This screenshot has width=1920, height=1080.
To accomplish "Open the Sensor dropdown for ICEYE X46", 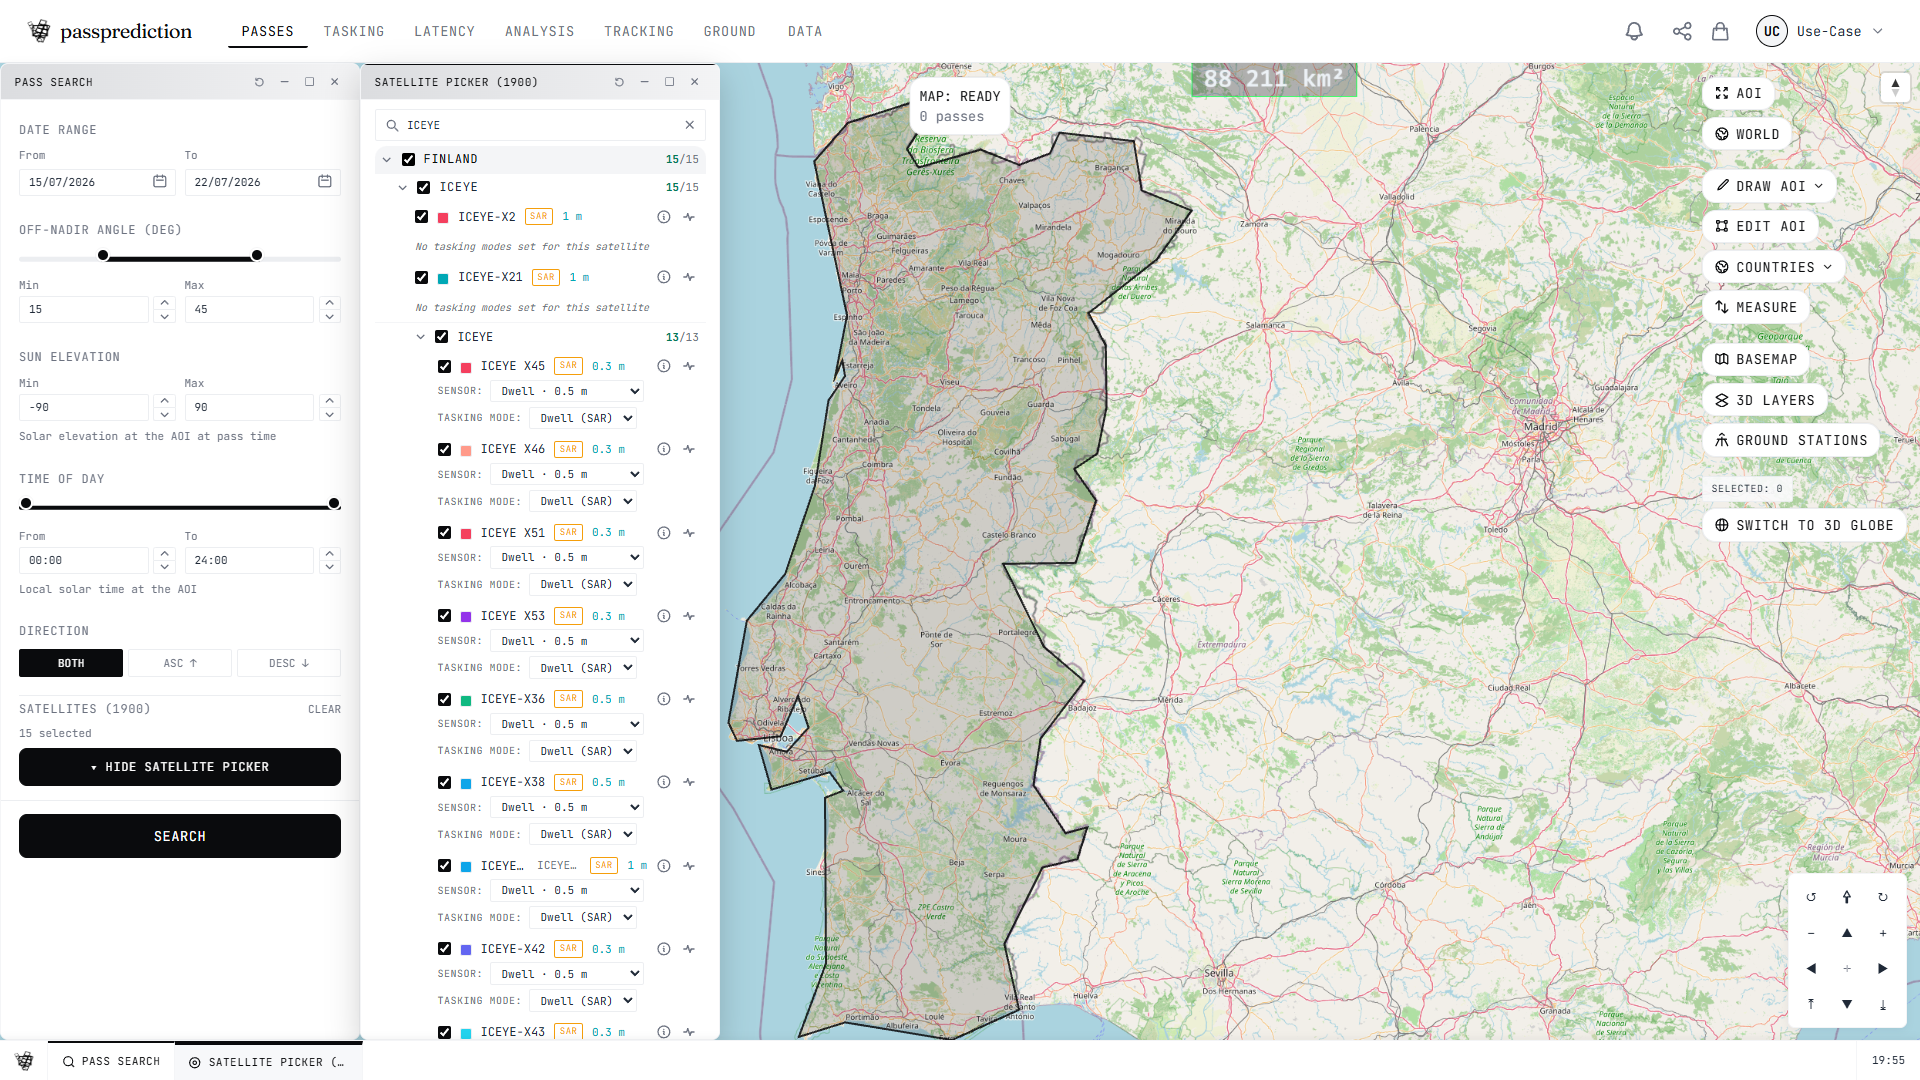I will [567, 474].
